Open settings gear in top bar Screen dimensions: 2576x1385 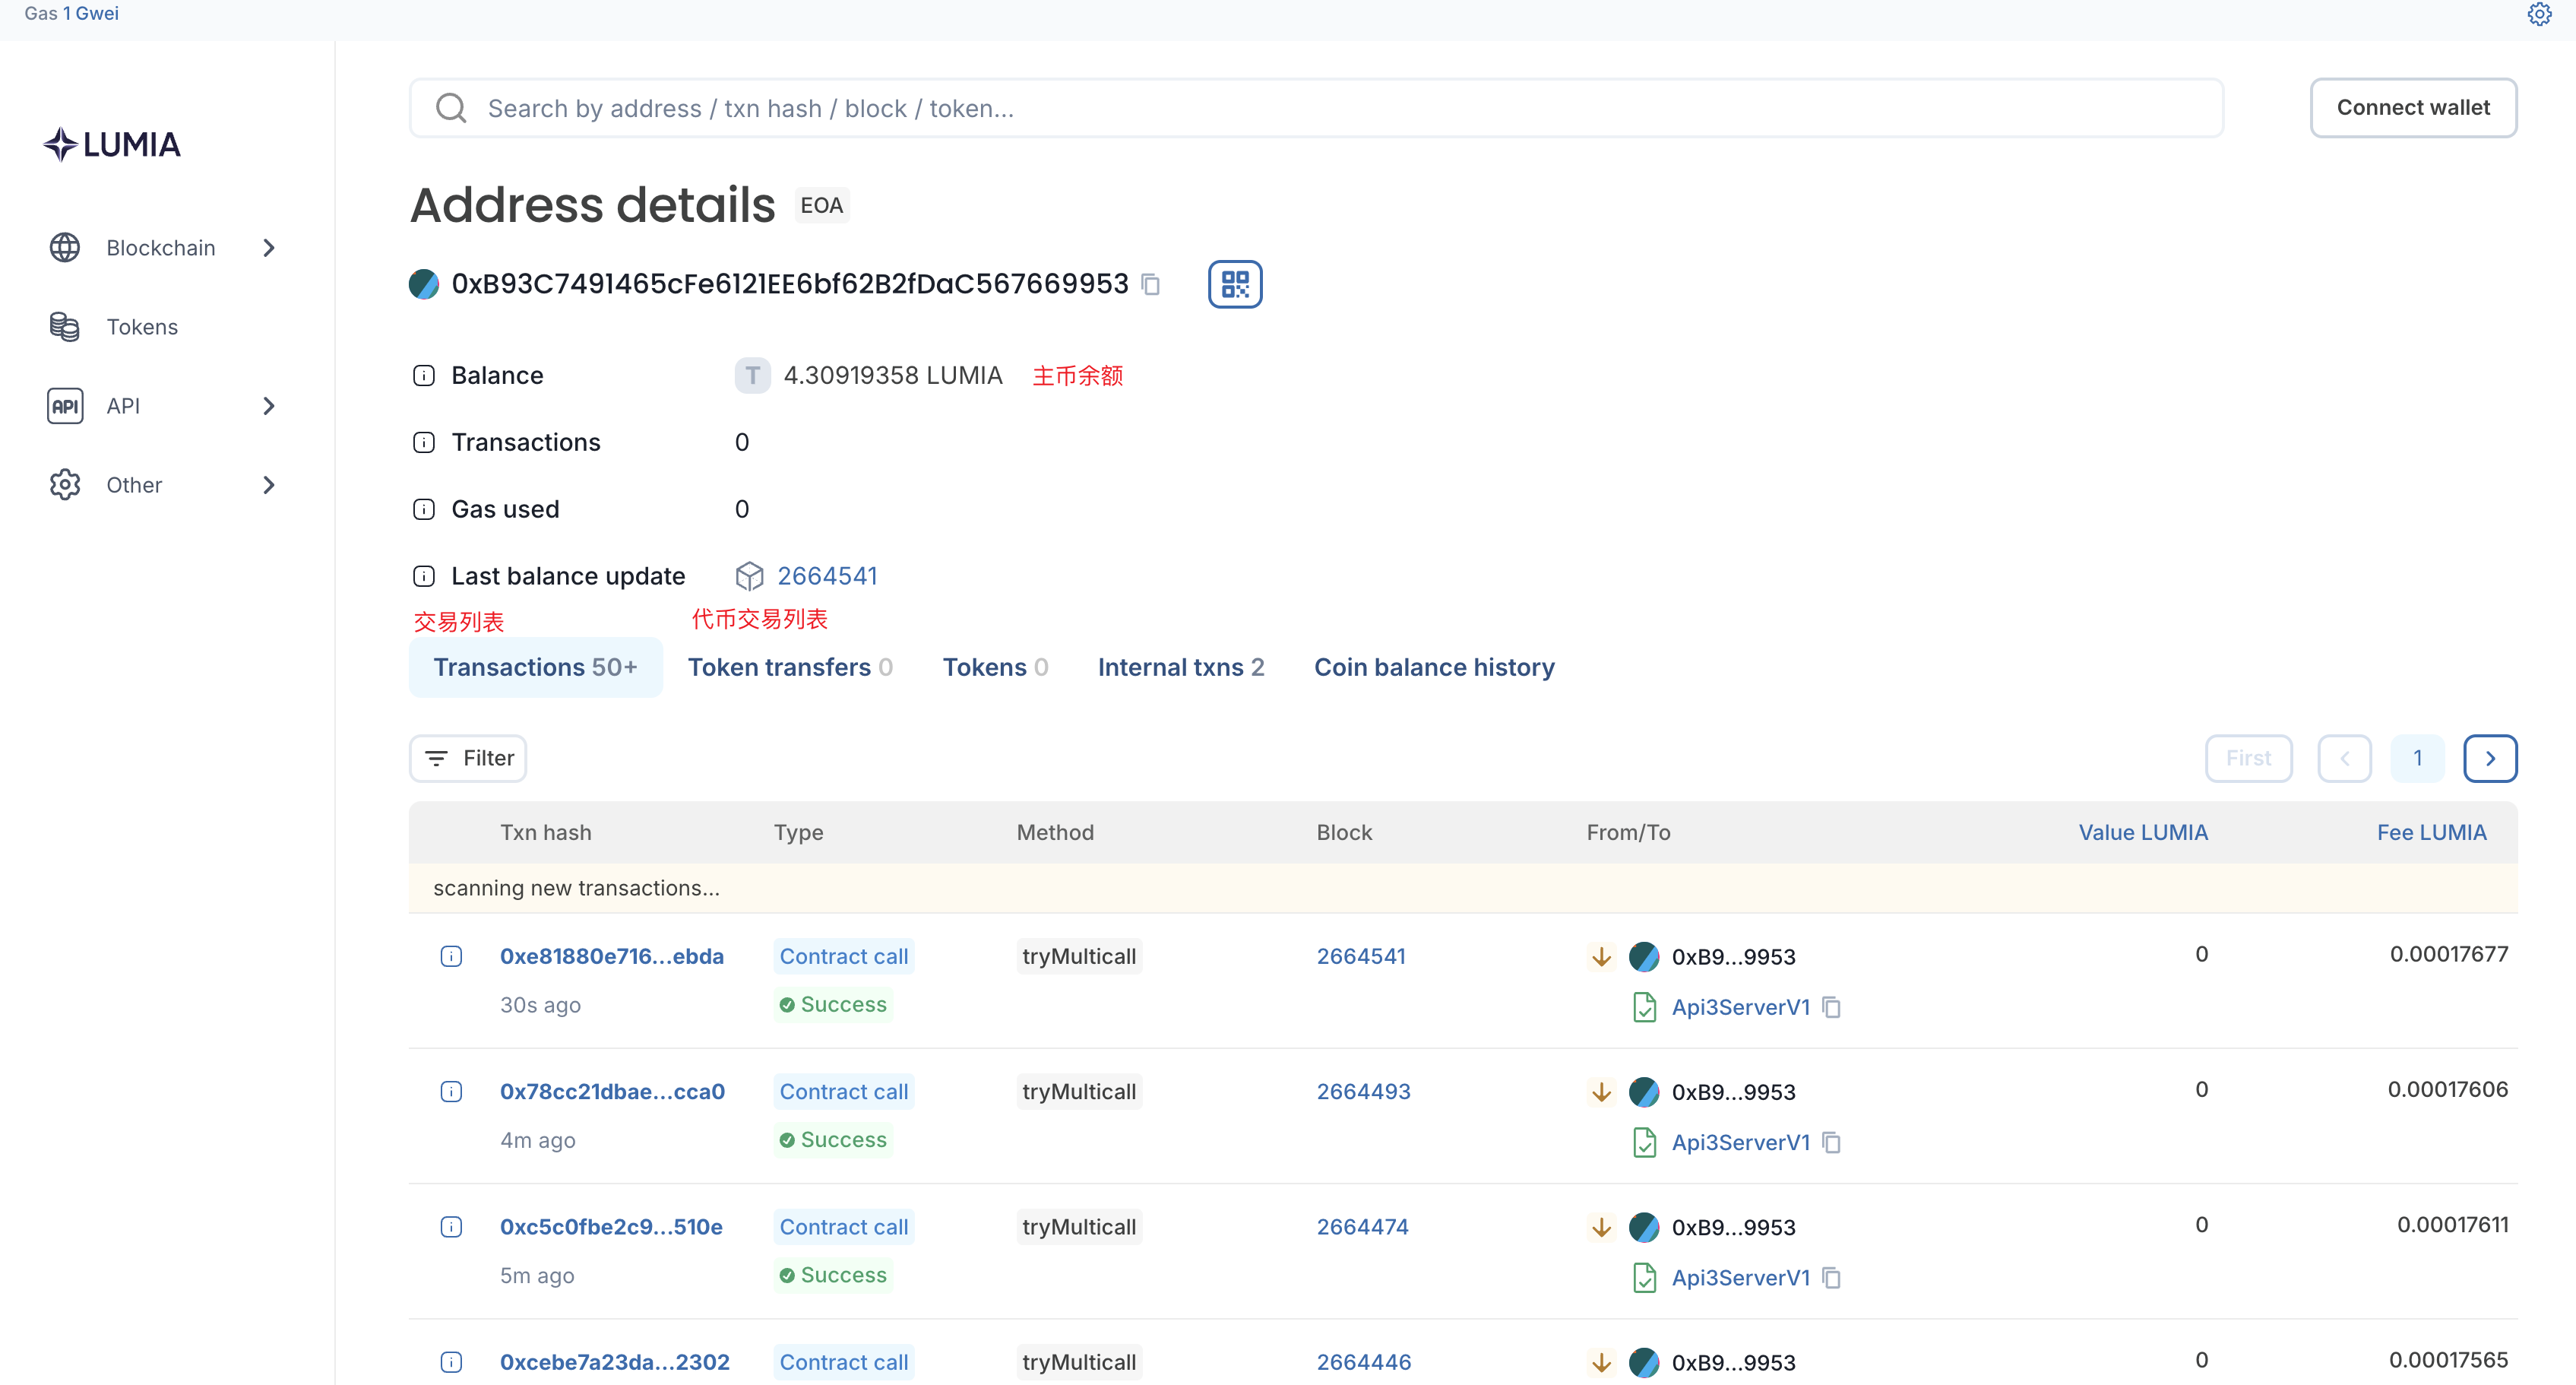click(x=2539, y=14)
